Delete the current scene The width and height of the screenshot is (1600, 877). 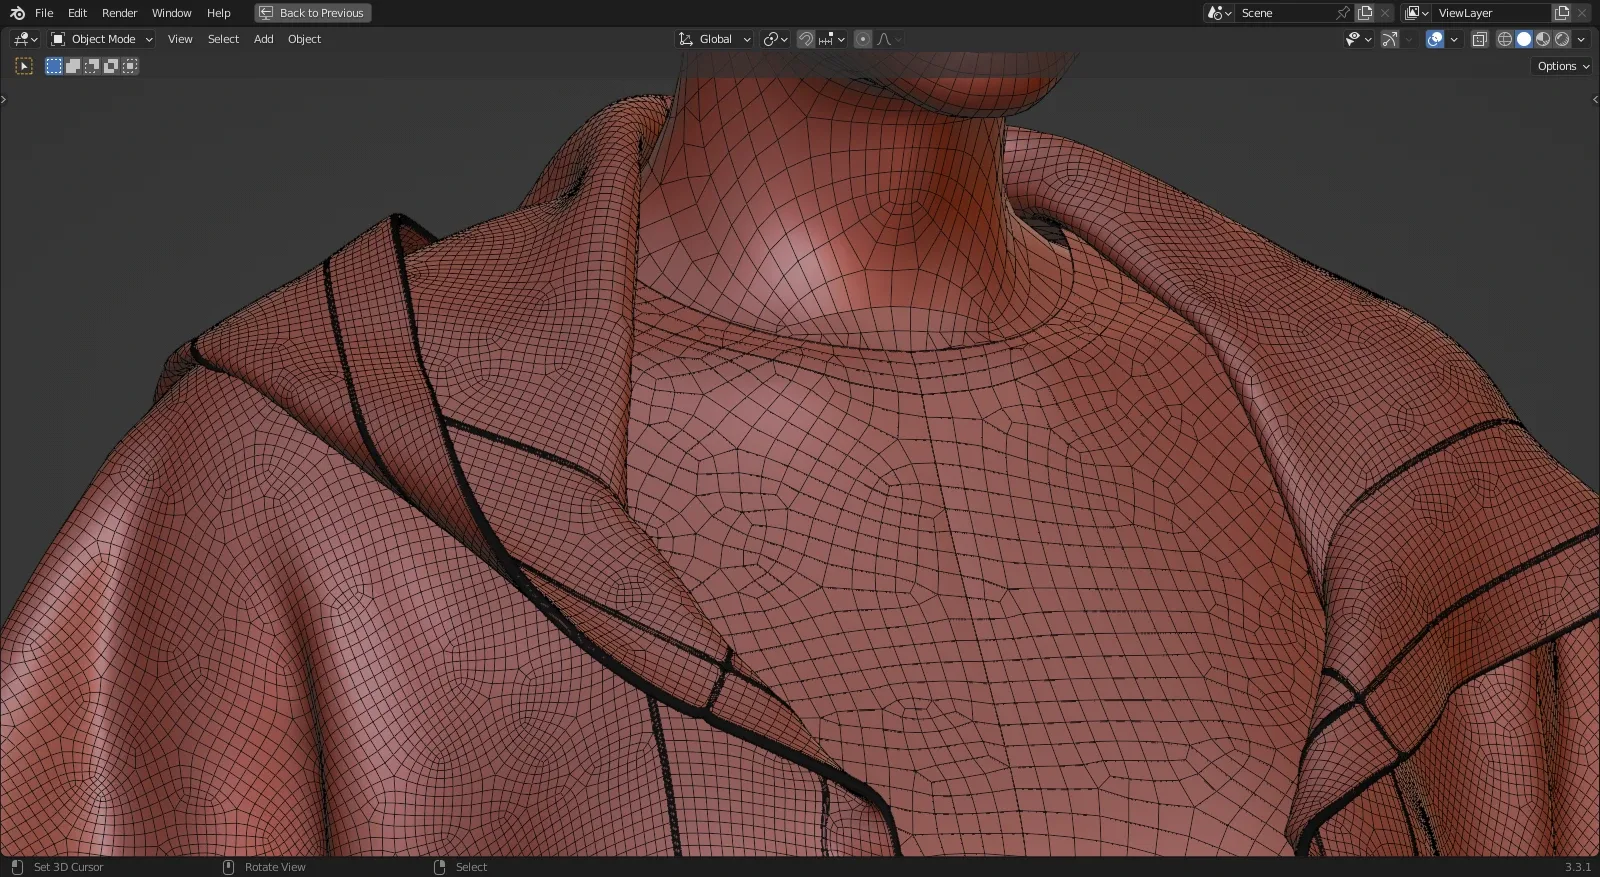tap(1385, 13)
